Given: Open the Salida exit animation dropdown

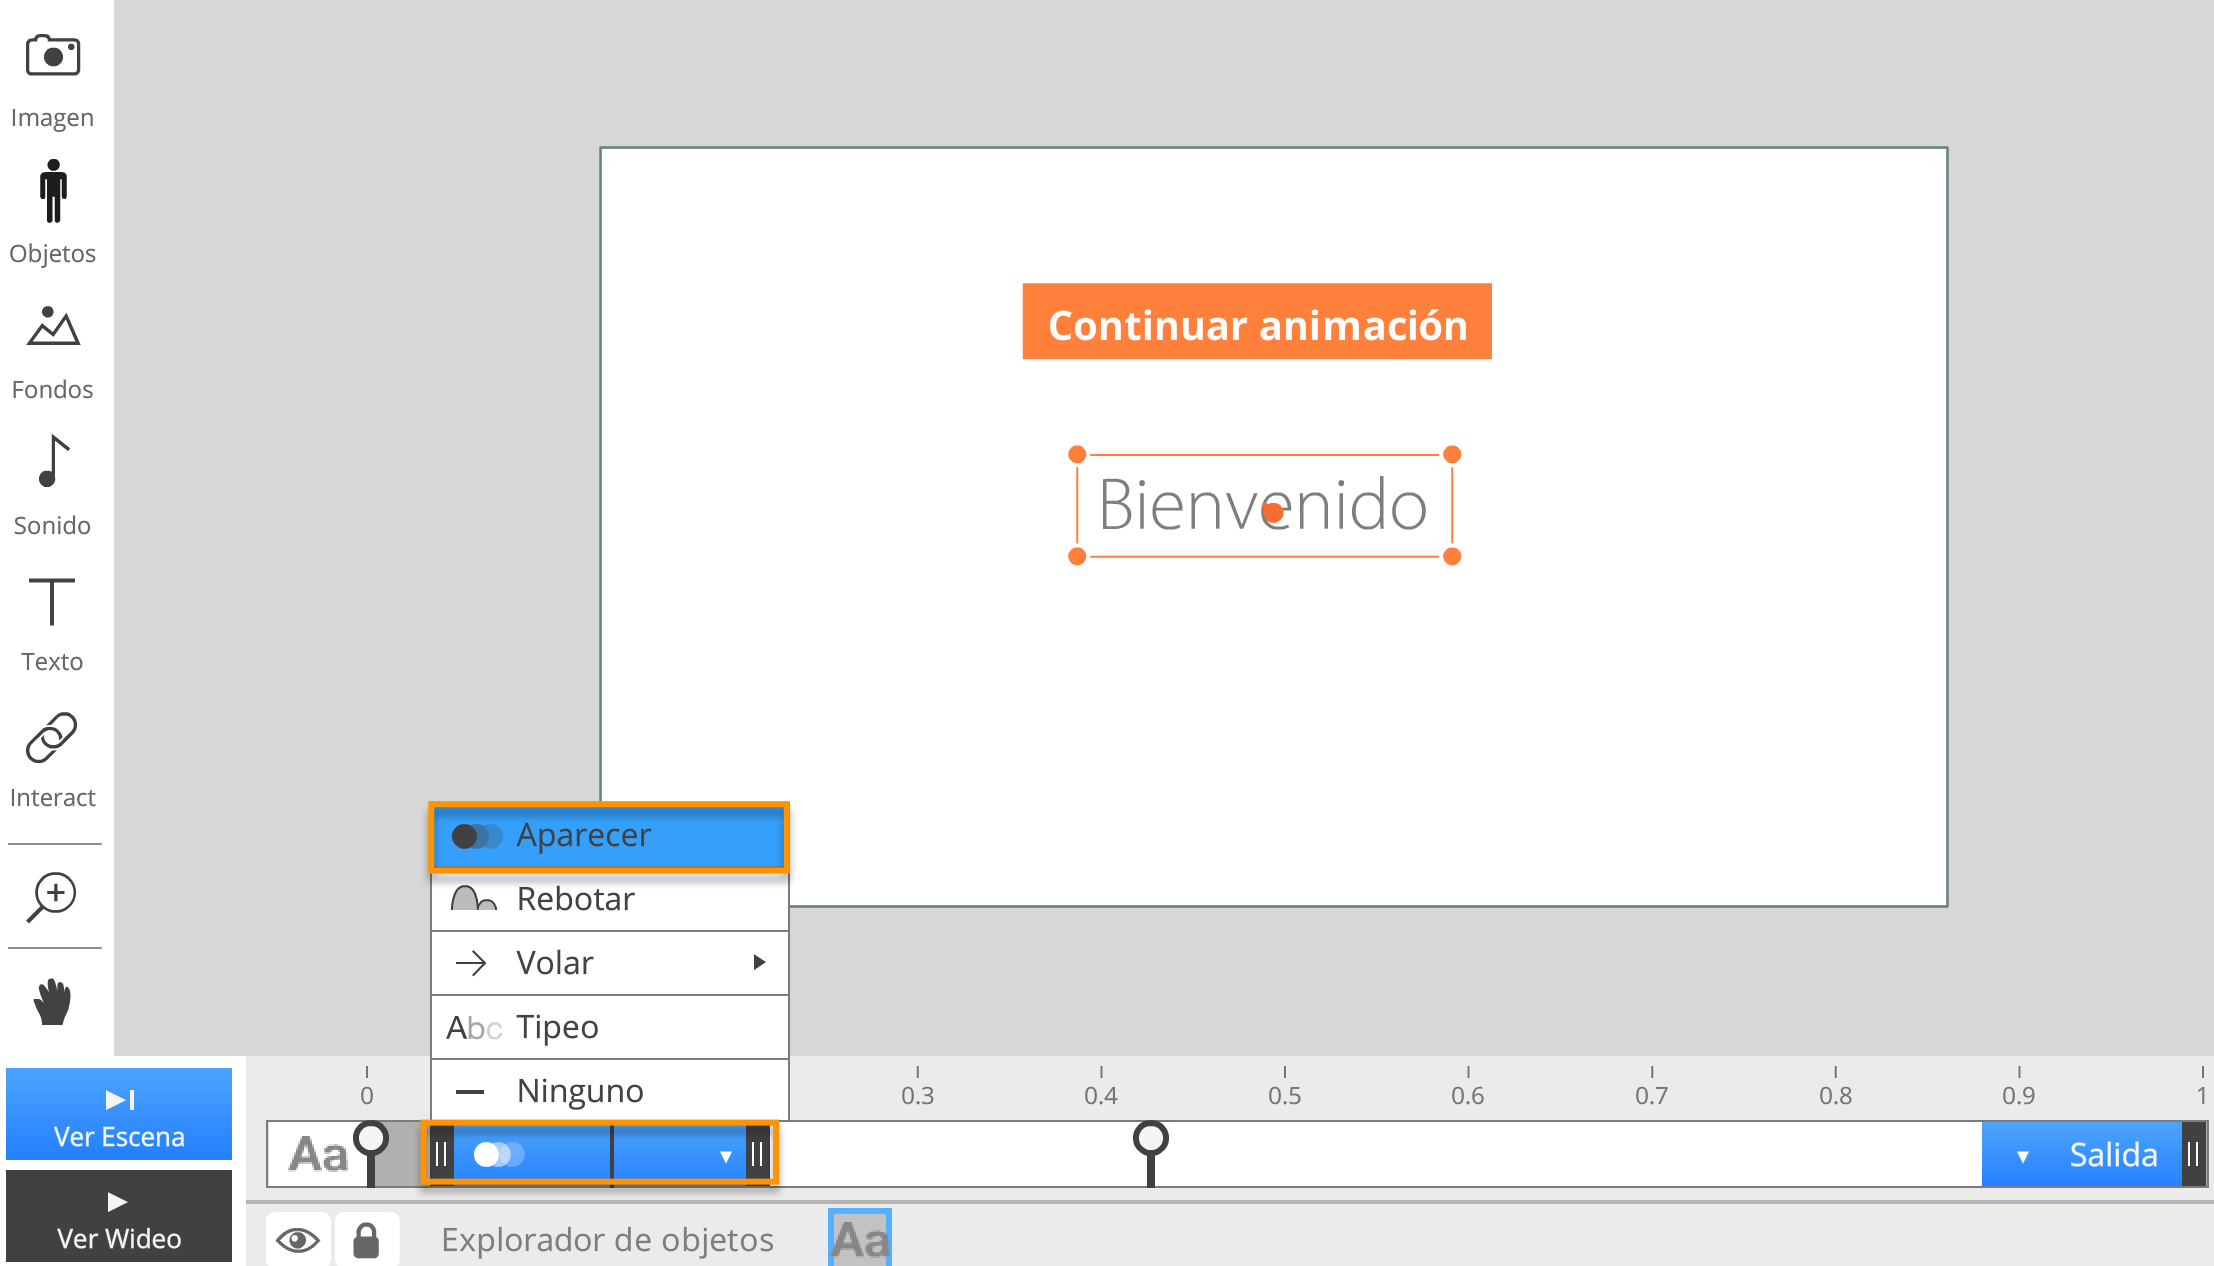Looking at the screenshot, I should tap(2022, 1156).
